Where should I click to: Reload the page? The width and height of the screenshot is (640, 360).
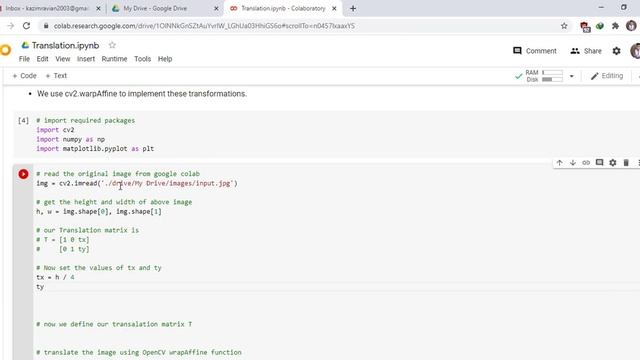(x=26, y=26)
